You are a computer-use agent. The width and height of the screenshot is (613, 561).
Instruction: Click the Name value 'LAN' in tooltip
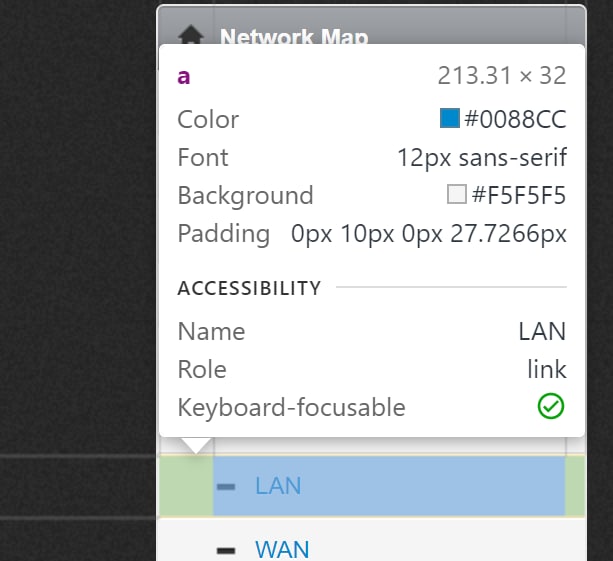tap(542, 331)
